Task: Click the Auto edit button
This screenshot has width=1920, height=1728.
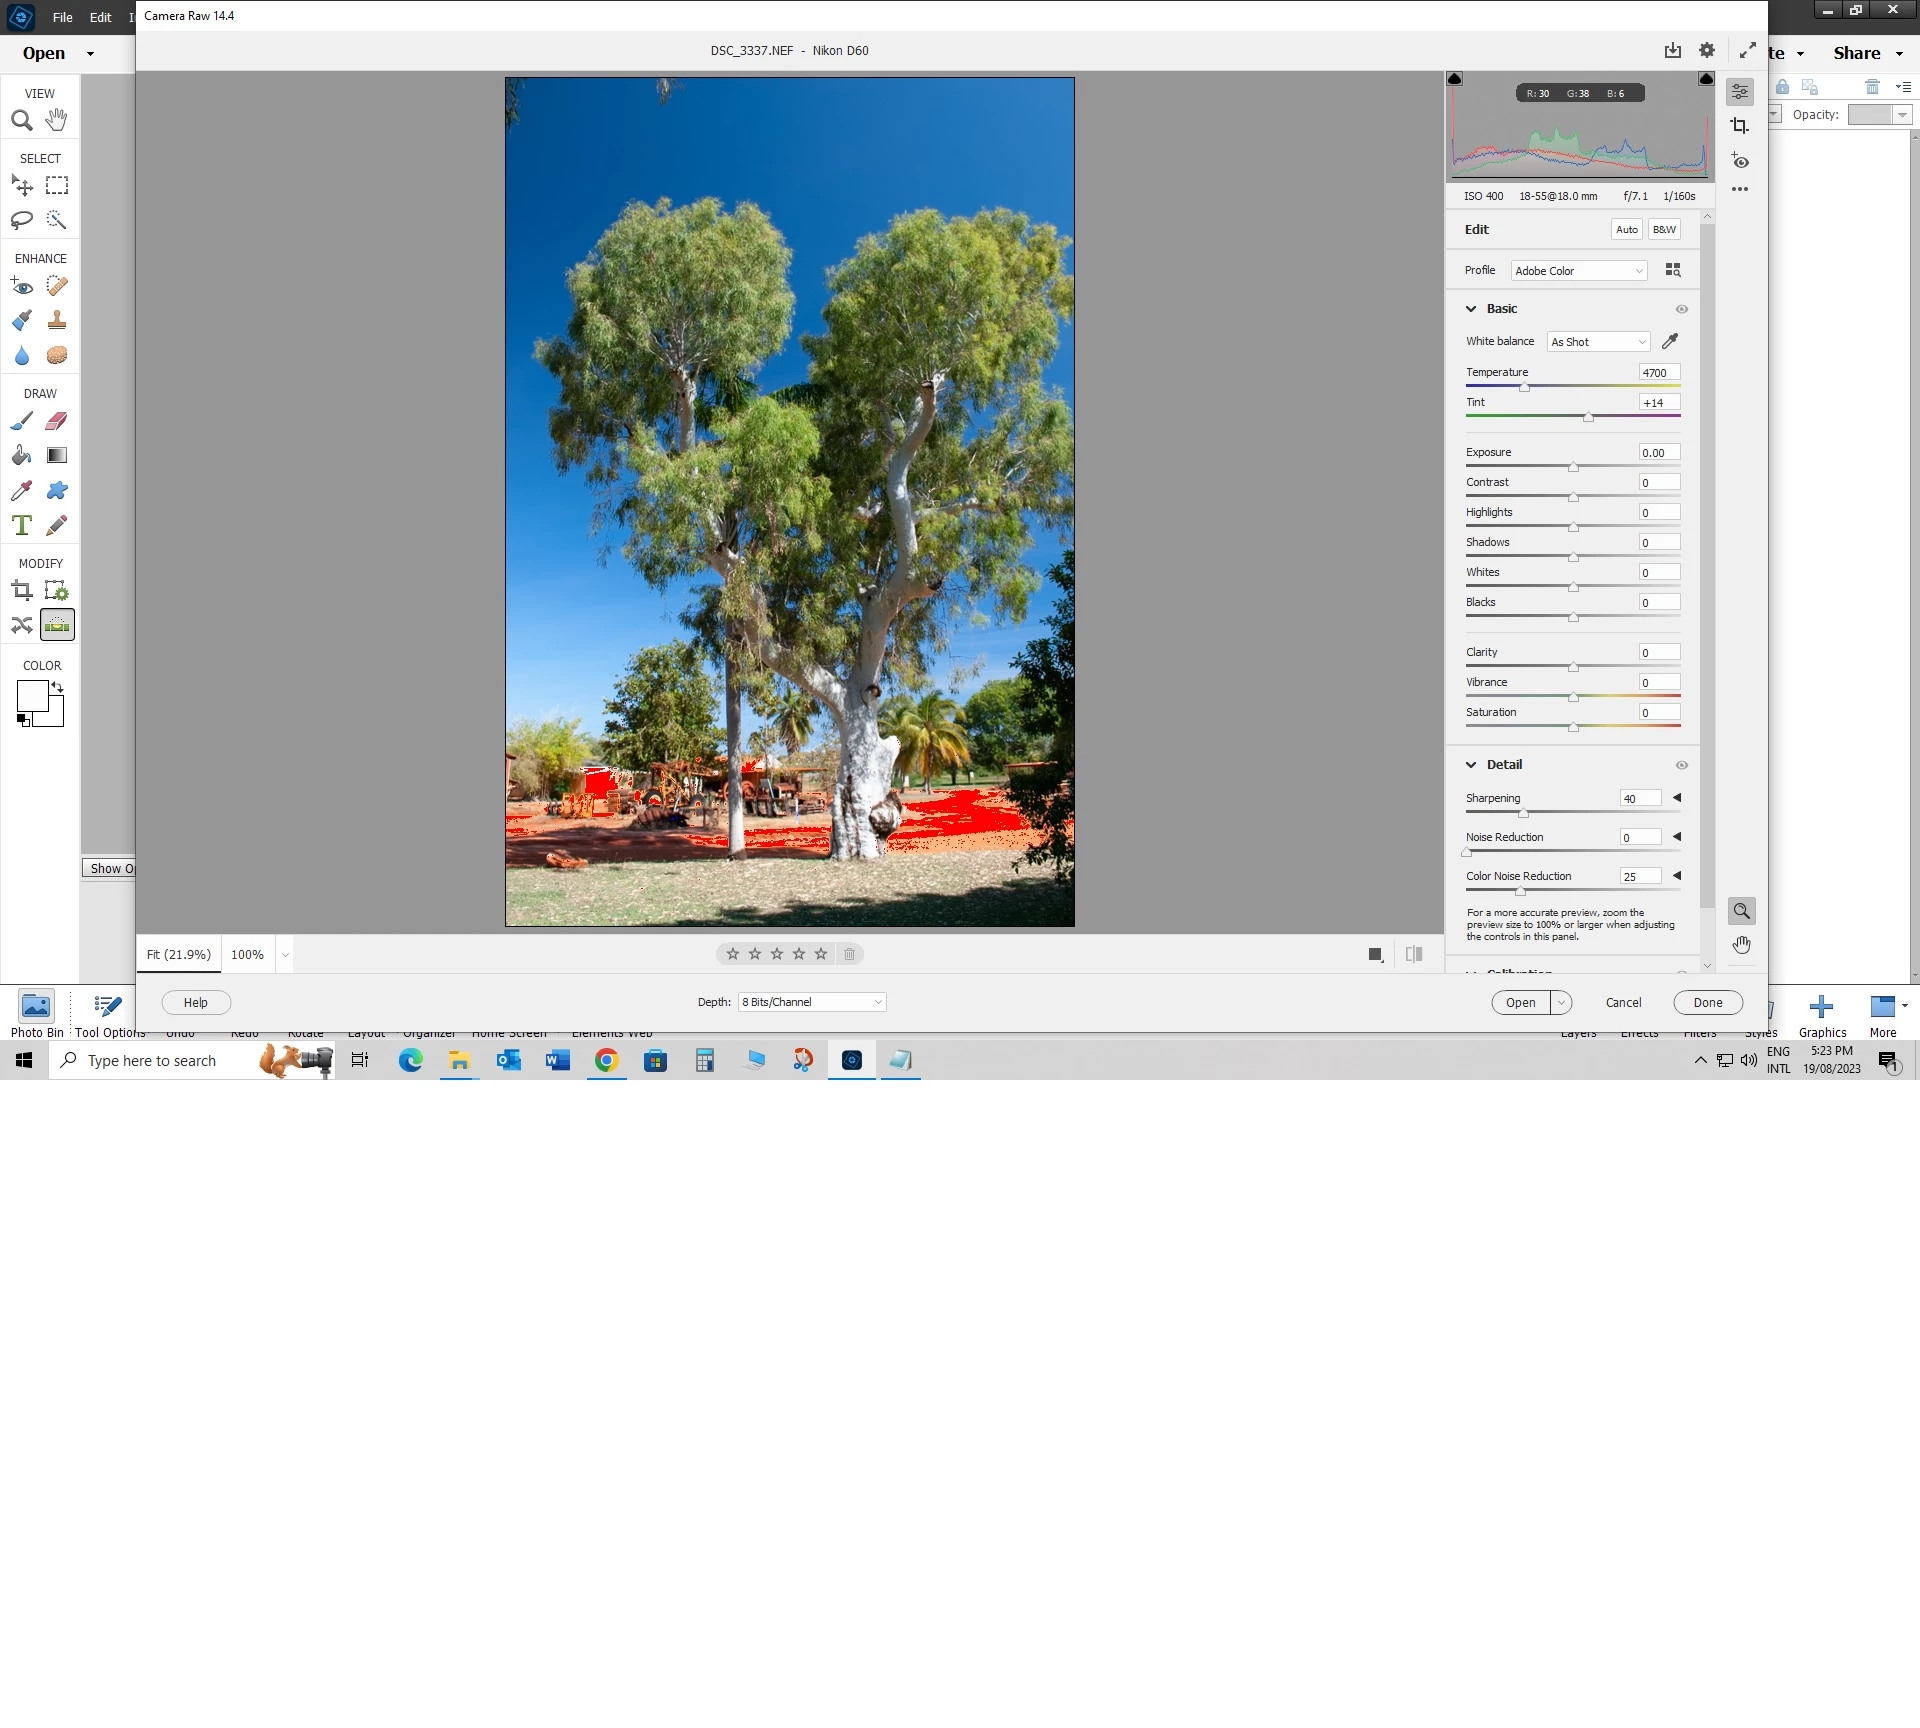Action: (1626, 229)
